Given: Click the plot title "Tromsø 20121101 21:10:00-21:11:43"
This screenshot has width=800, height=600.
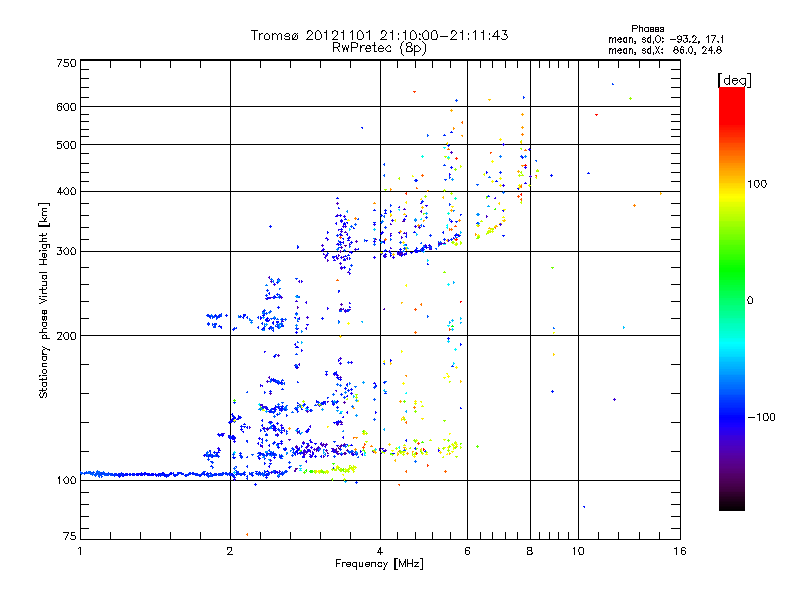Looking at the screenshot, I should pos(379,35).
